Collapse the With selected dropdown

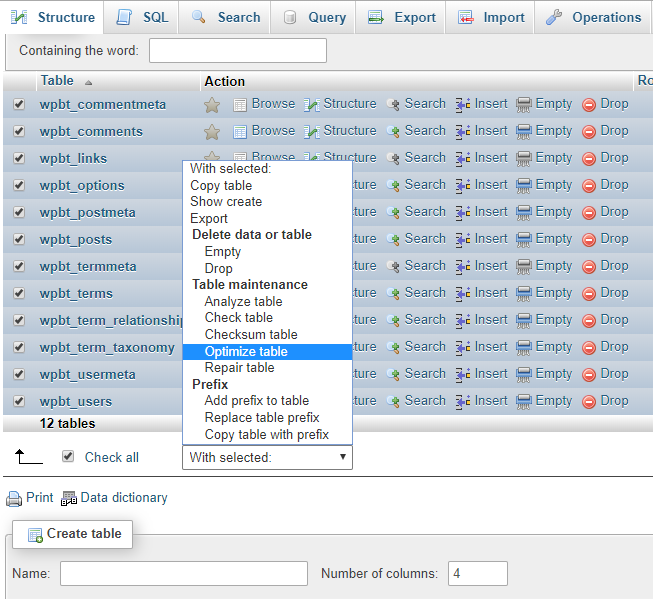coord(268,457)
